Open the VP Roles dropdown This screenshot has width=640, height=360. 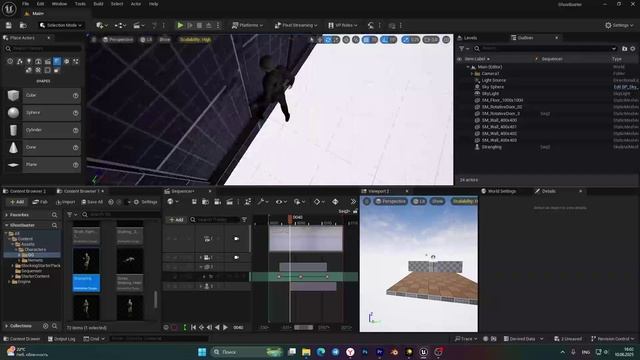pyautogui.click(x=343, y=25)
